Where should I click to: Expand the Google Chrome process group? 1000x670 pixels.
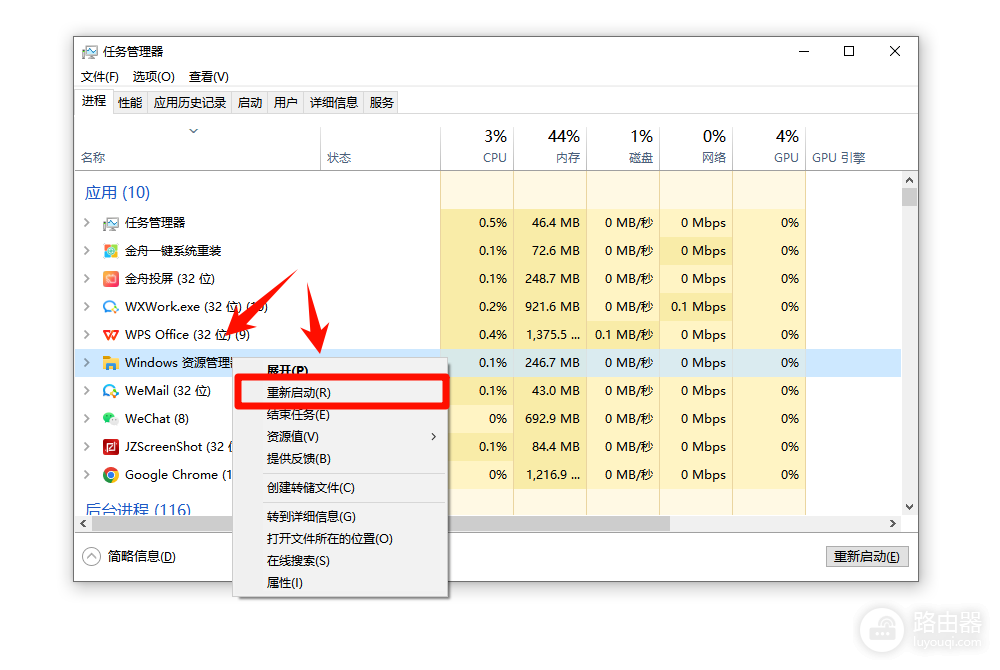pyautogui.click(x=87, y=475)
